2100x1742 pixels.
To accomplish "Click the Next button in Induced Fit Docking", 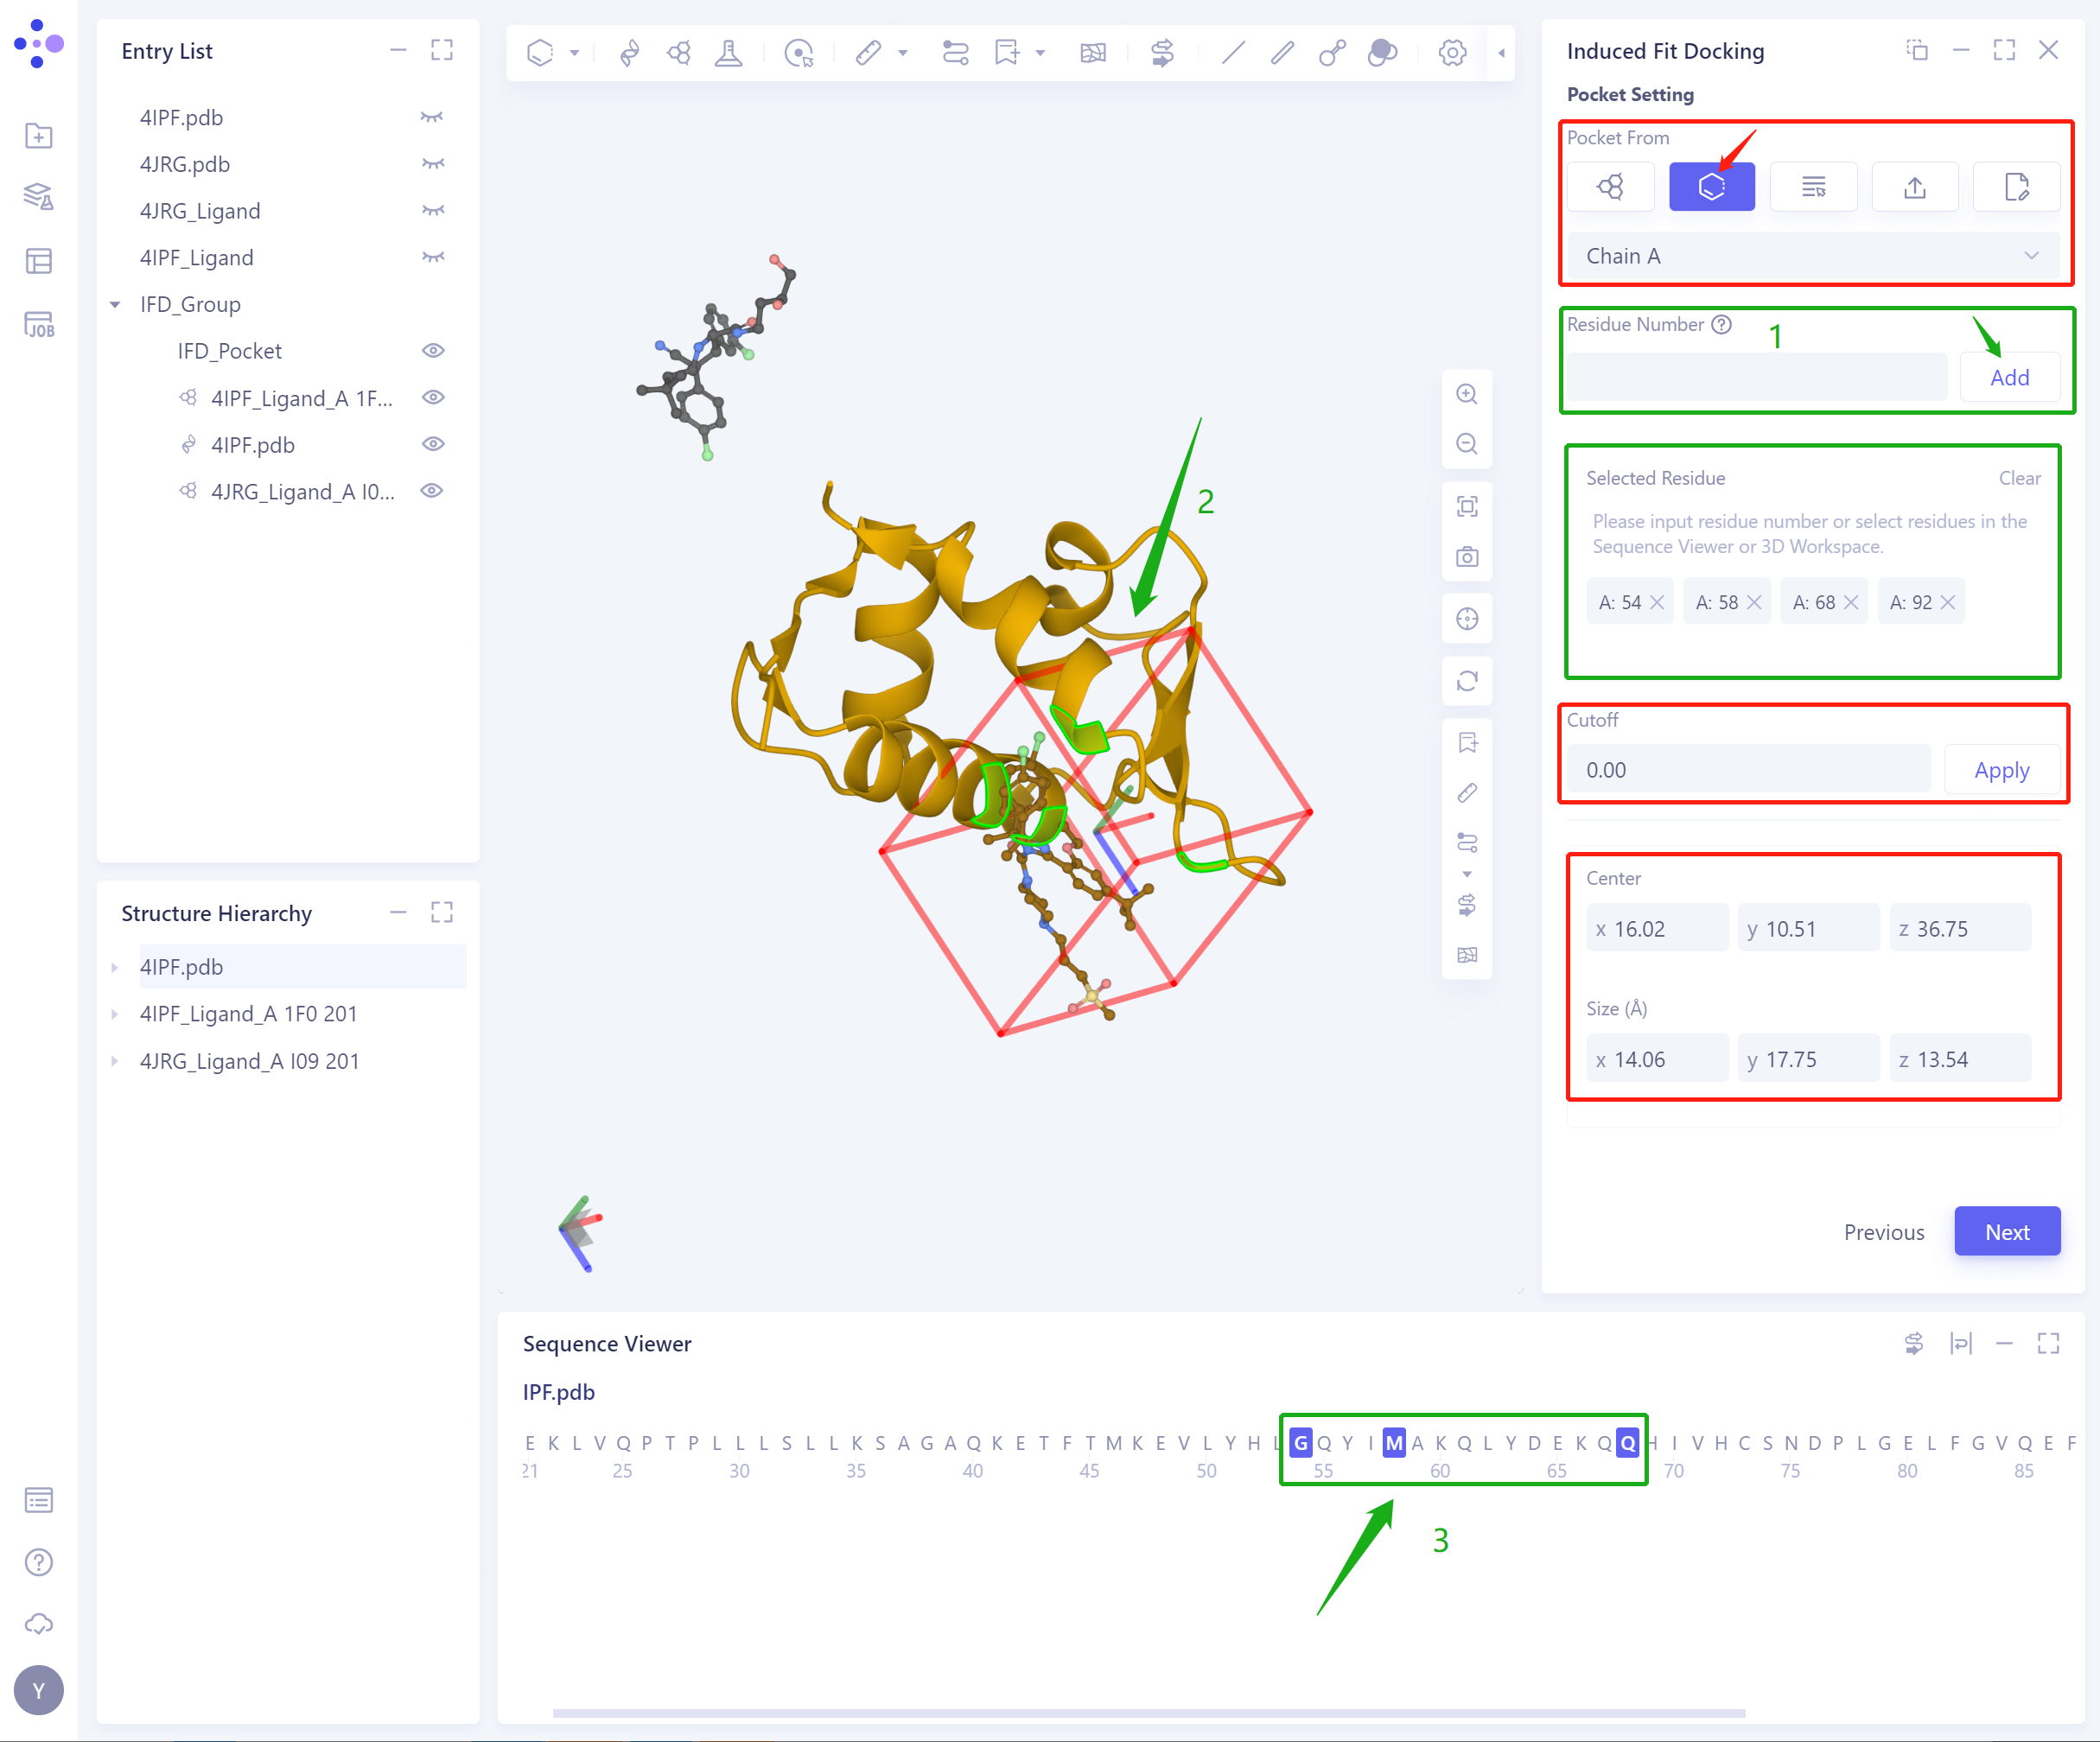I will (x=2006, y=1231).
